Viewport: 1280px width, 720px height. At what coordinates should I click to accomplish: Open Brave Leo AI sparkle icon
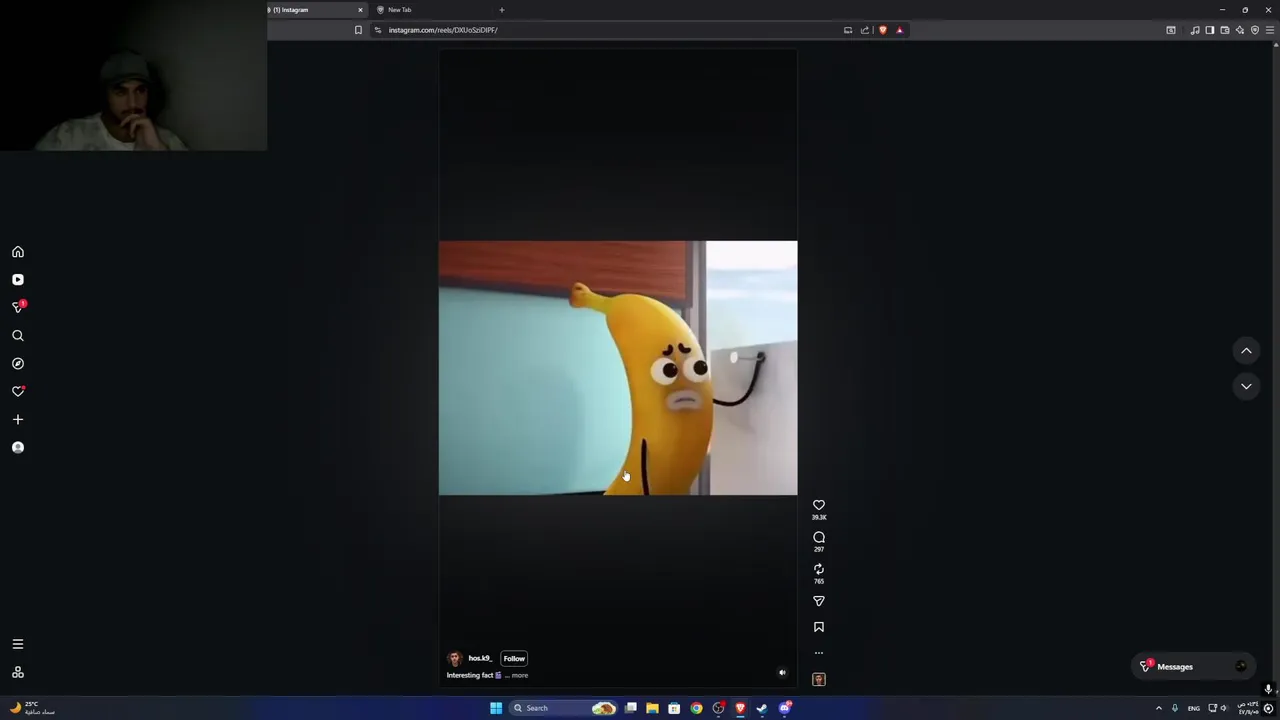(1240, 30)
